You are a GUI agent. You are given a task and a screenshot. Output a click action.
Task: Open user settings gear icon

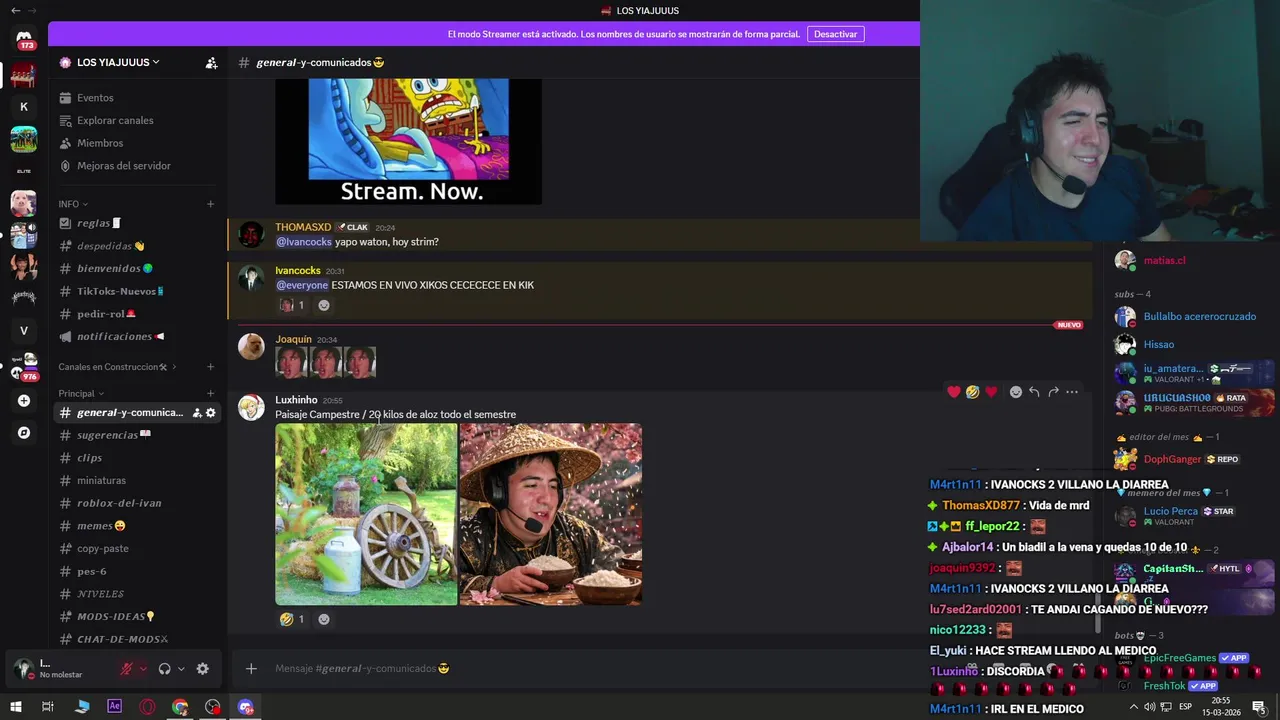(202, 669)
